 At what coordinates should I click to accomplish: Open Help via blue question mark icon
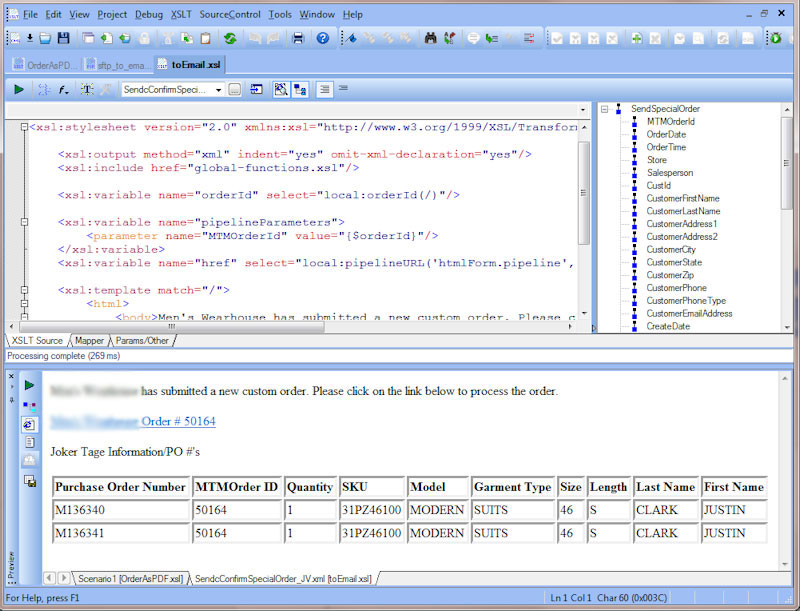pos(322,38)
